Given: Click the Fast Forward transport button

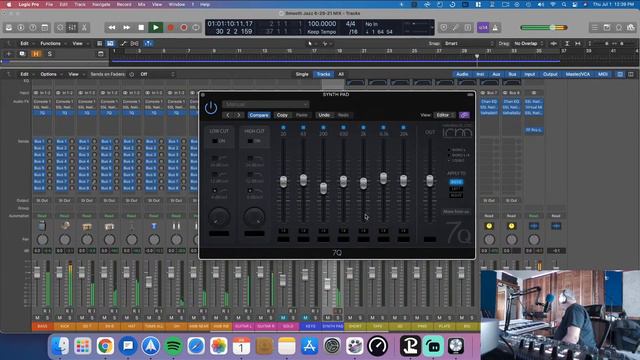Looking at the screenshot, I should pyautogui.click(x=127, y=28).
